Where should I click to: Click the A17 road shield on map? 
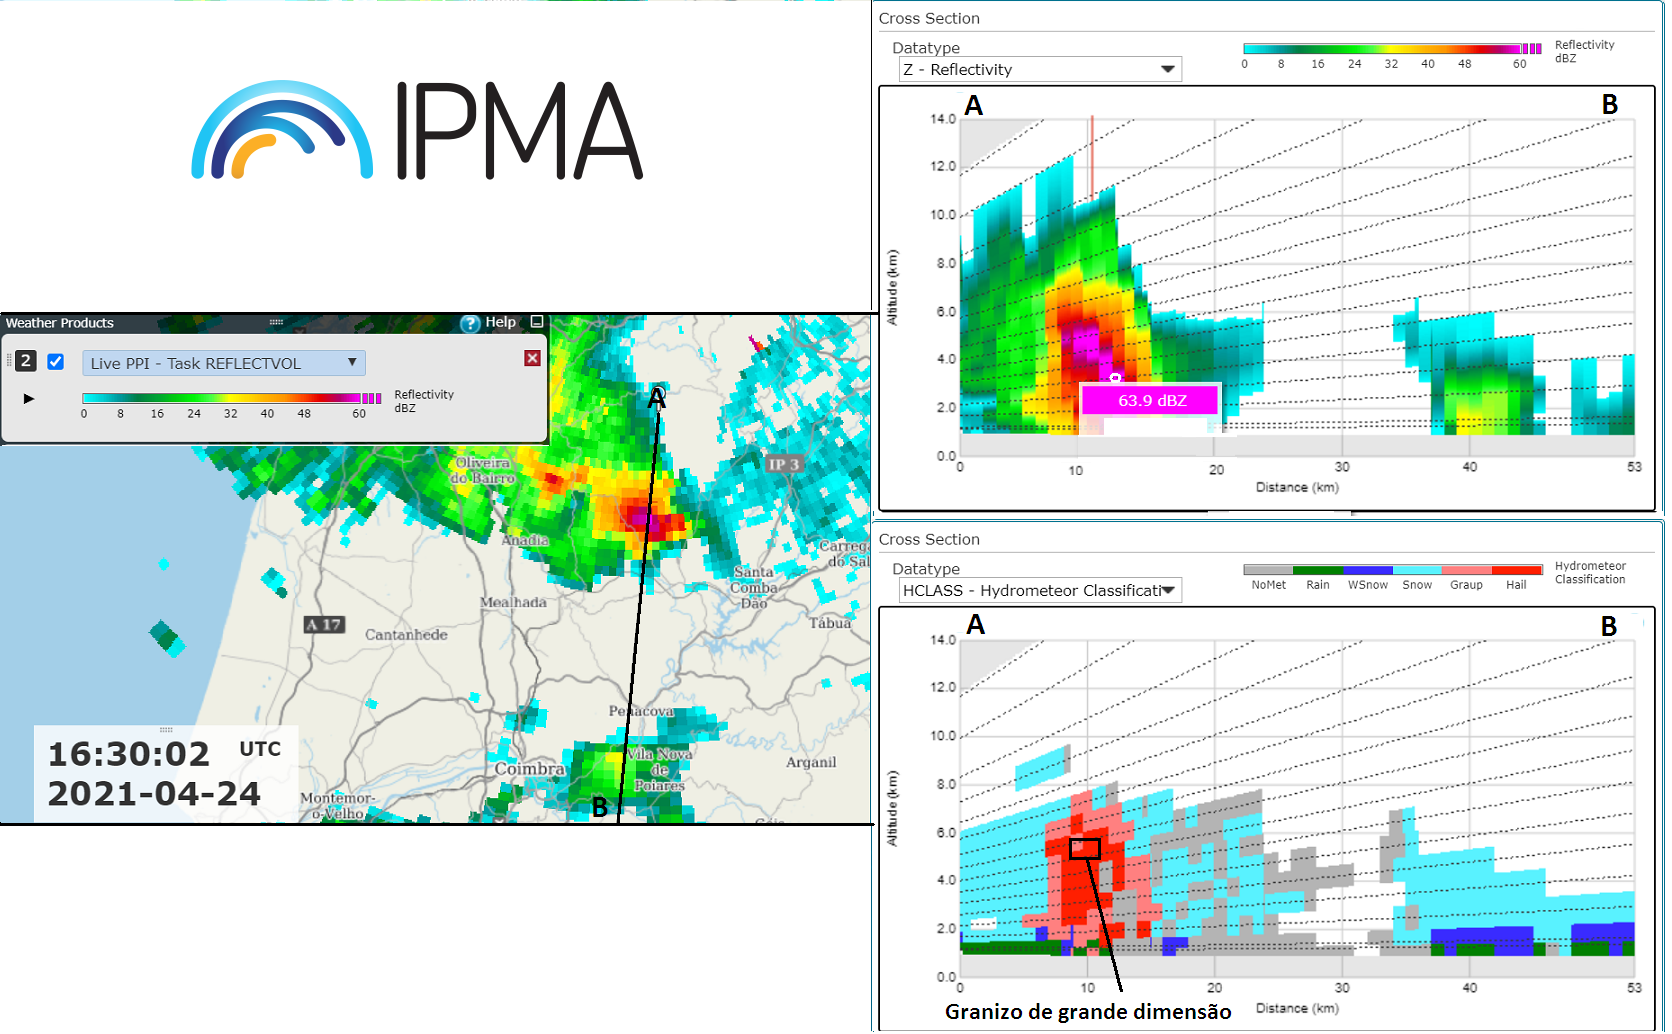[324, 624]
